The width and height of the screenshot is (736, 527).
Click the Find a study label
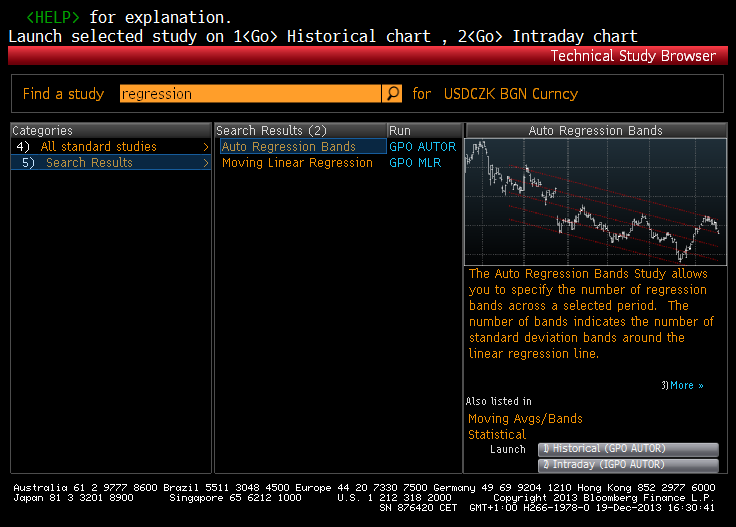[63, 94]
